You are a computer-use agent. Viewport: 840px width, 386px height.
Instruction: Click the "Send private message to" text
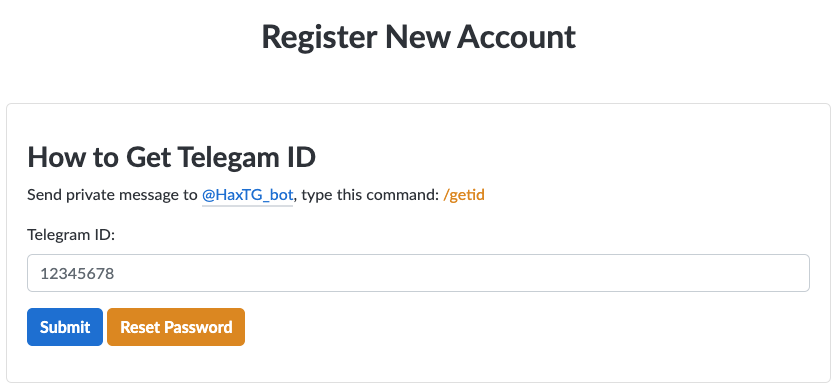pos(112,195)
